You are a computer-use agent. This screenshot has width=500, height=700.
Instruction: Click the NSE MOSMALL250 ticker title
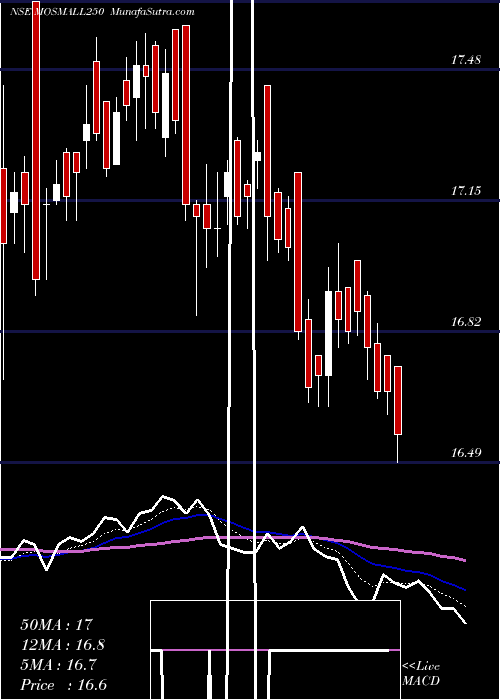pyautogui.click(x=57, y=12)
